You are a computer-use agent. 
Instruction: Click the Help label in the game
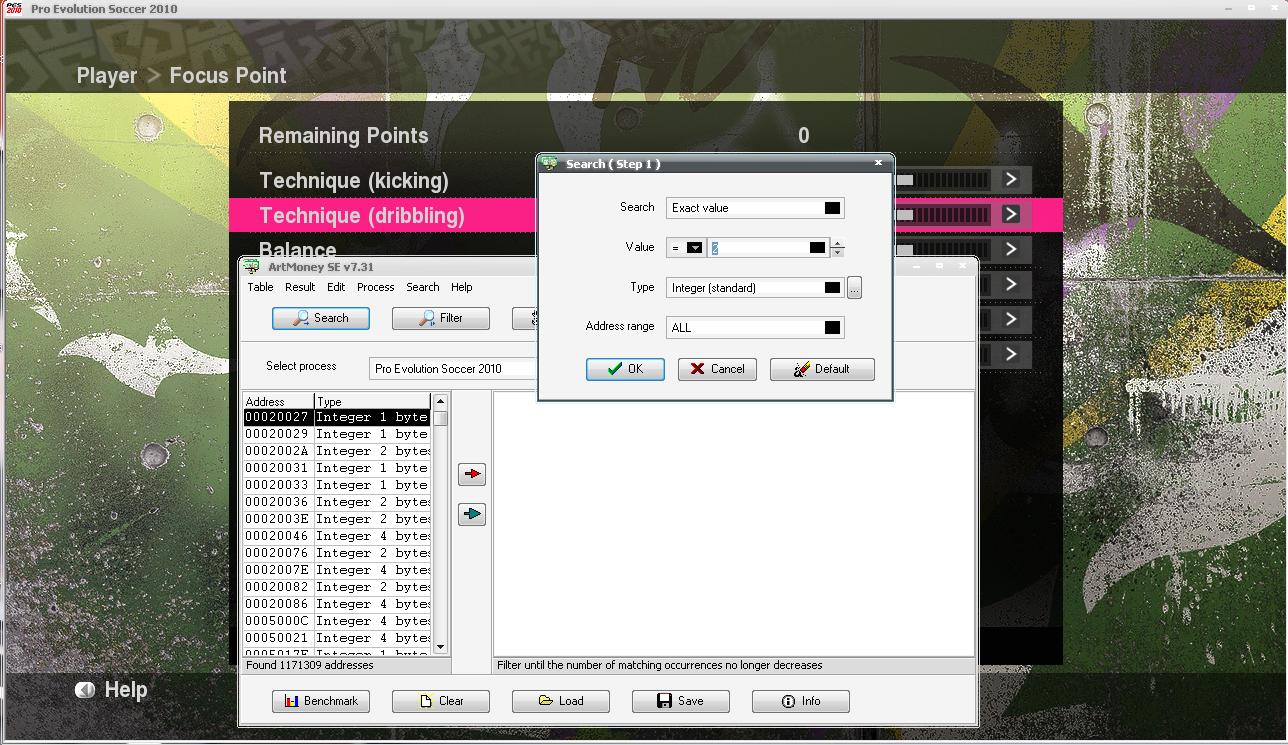126,690
